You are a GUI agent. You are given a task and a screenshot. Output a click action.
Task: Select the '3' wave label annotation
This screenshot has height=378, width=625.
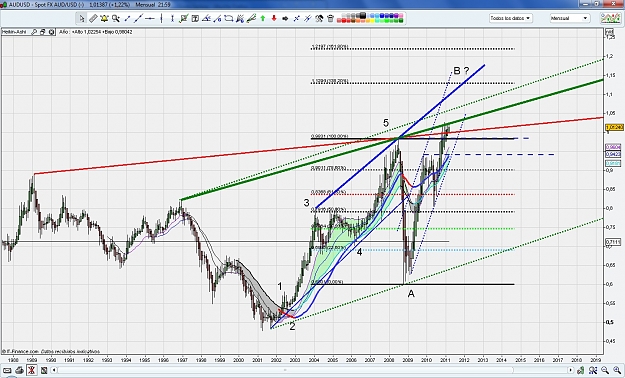306,203
